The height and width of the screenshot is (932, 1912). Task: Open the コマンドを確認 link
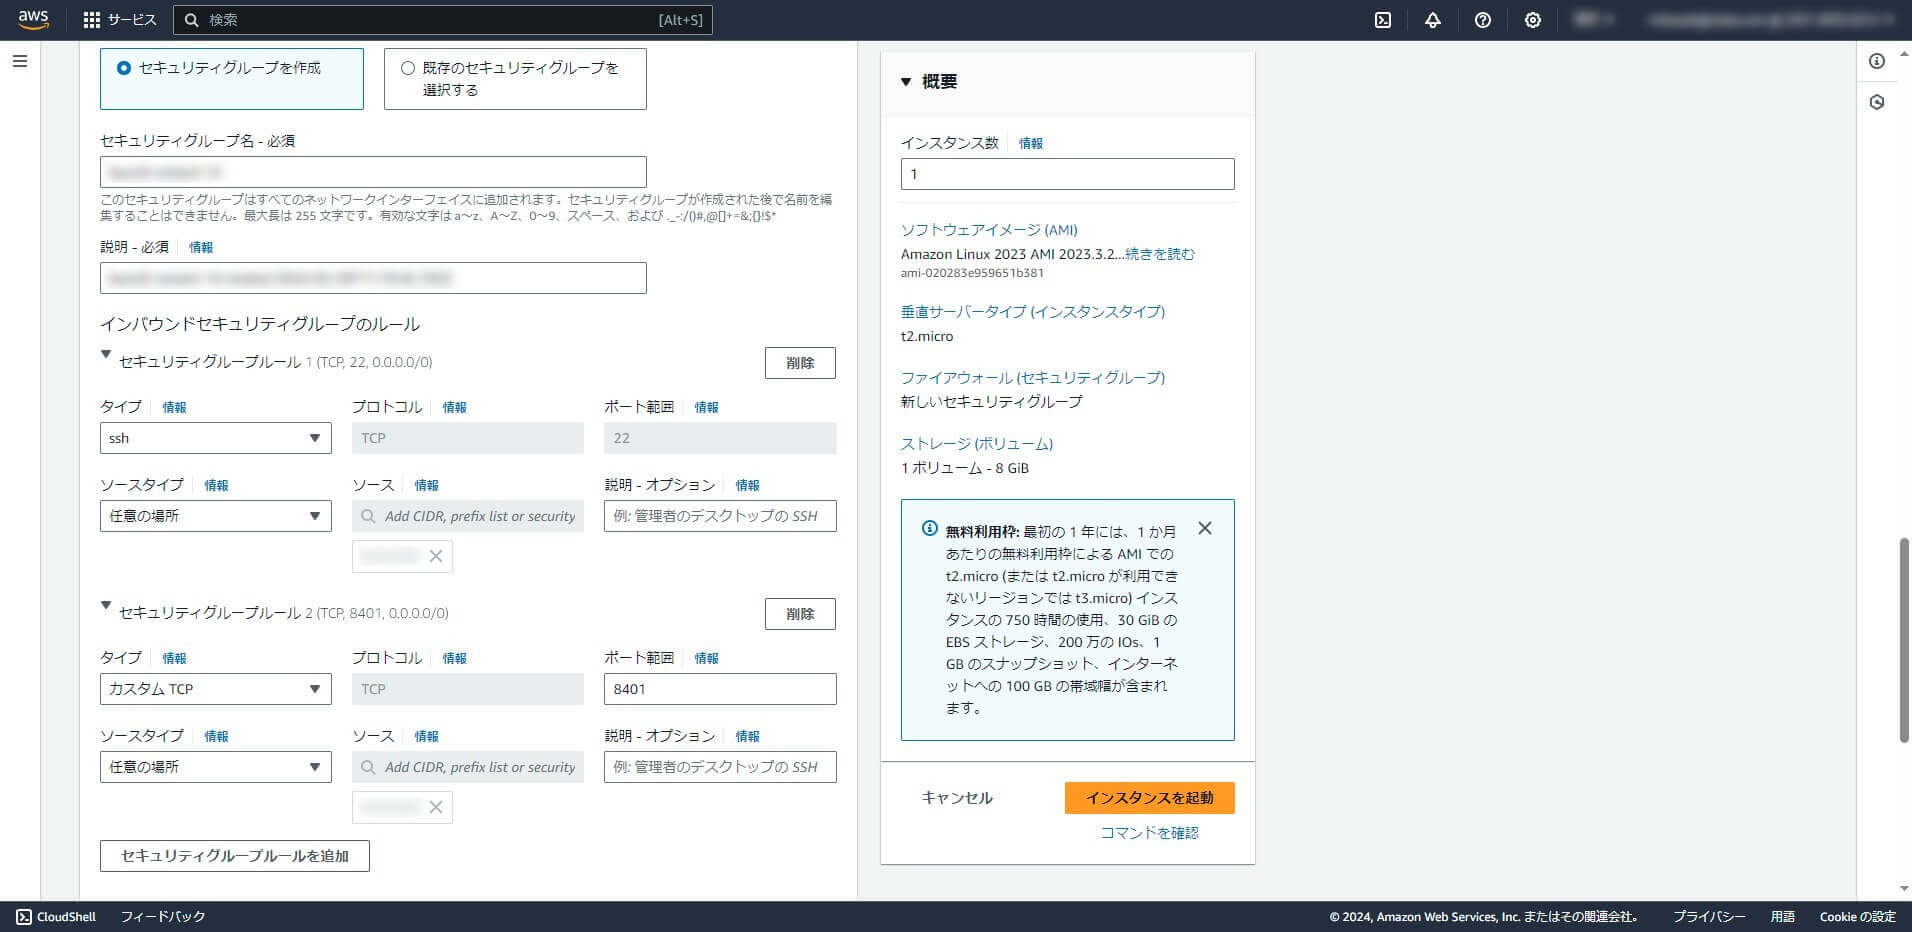pos(1149,833)
